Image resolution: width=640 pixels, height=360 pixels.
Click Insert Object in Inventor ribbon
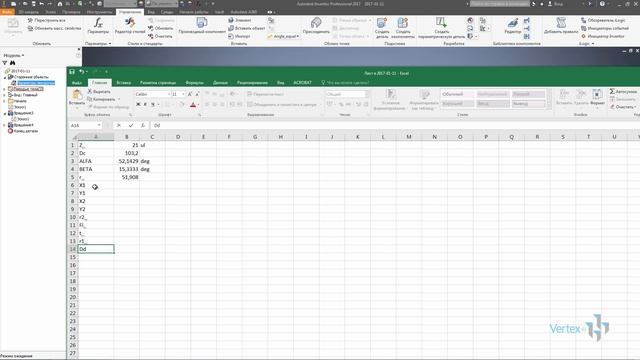tap(247, 28)
